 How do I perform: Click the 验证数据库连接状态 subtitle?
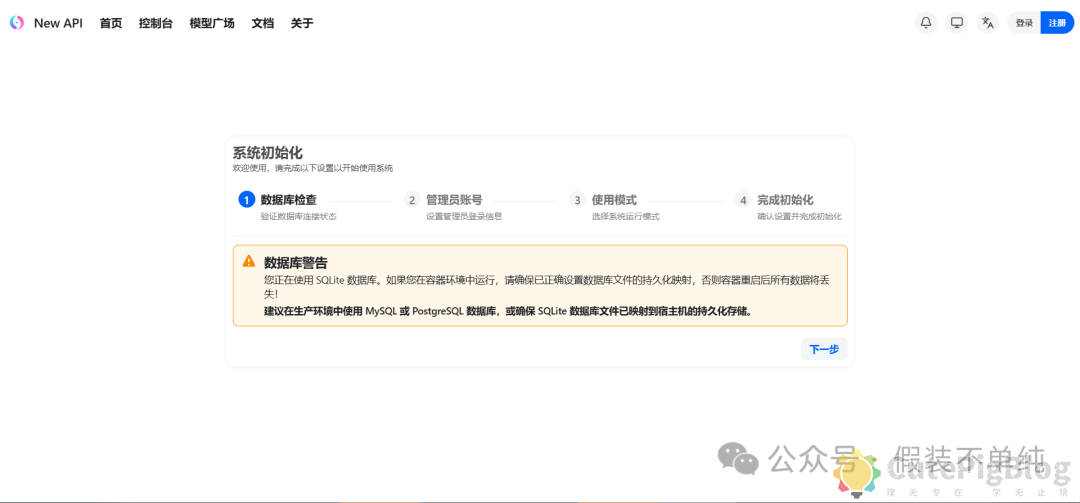(x=298, y=216)
